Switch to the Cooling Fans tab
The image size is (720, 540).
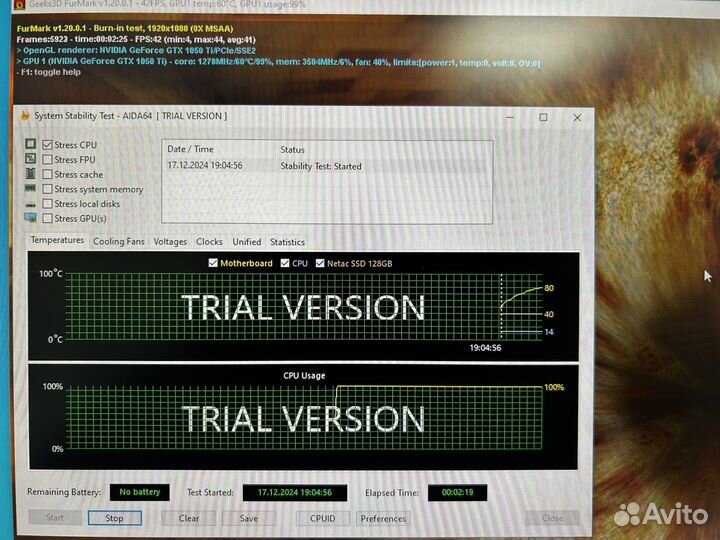click(118, 241)
